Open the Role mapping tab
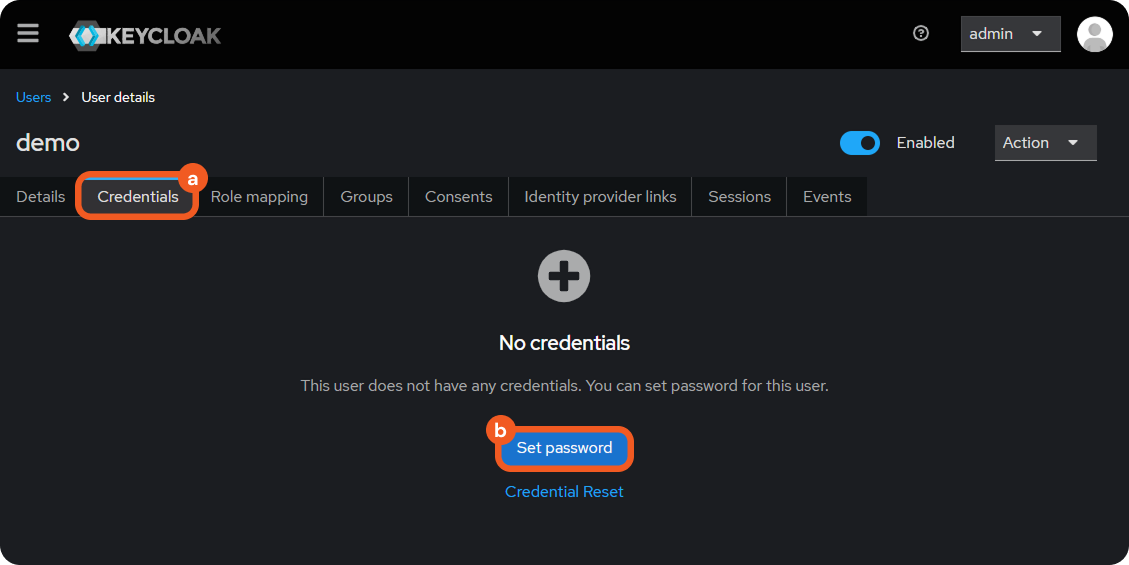This screenshot has height=565, width=1129. tap(259, 197)
